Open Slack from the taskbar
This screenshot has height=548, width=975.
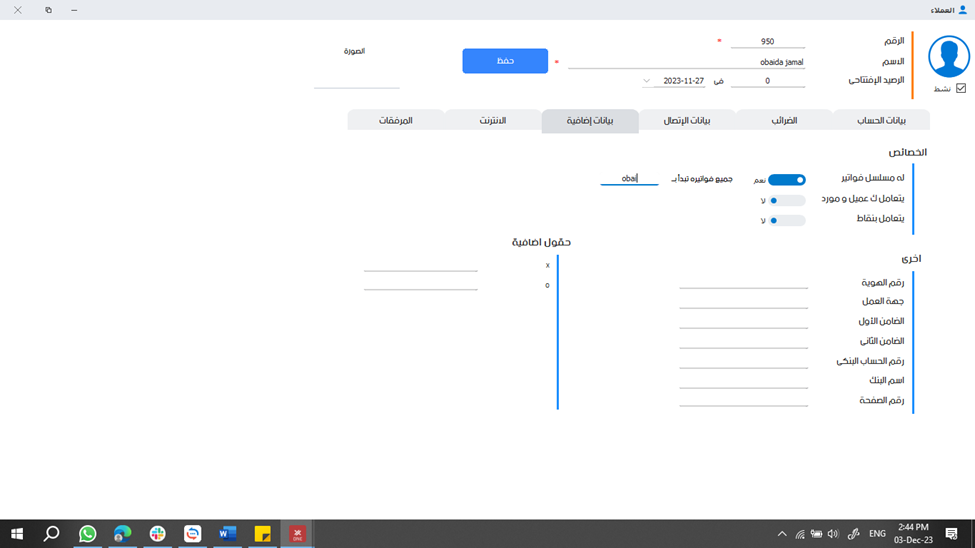point(158,534)
